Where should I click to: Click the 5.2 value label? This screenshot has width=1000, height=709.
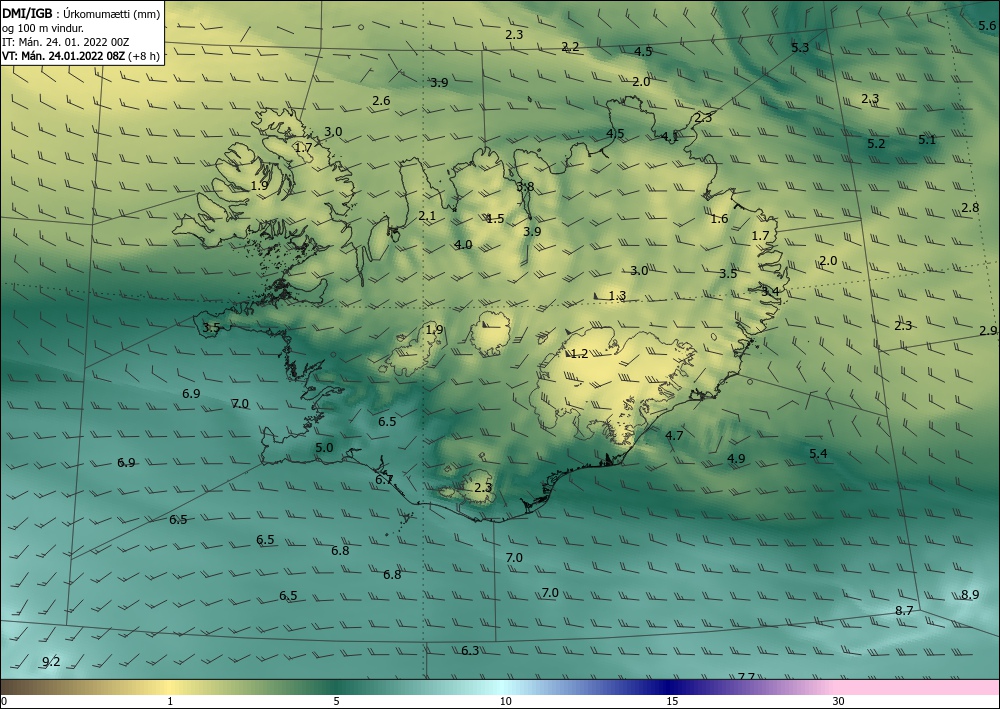[x=876, y=144]
